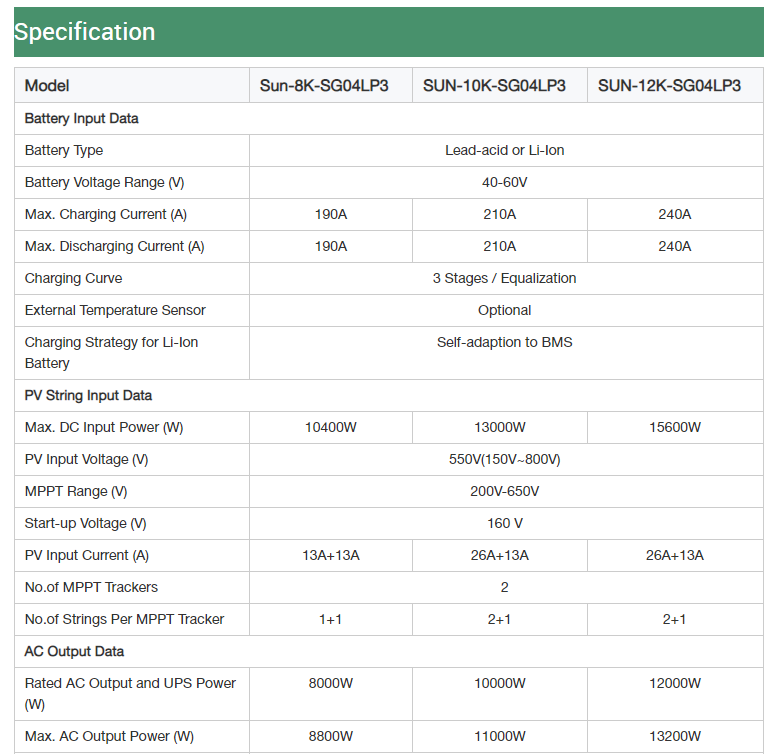Click the PV String Input Data section row
779x754 pixels.
(389, 395)
